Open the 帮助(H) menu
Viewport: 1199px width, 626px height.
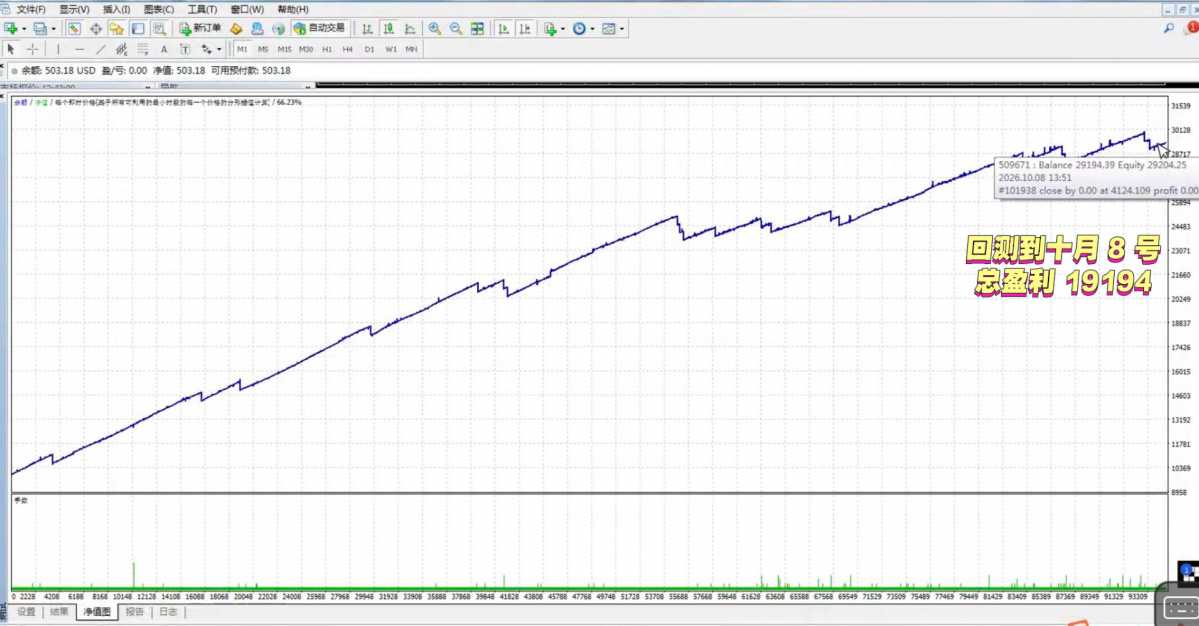coord(293,9)
